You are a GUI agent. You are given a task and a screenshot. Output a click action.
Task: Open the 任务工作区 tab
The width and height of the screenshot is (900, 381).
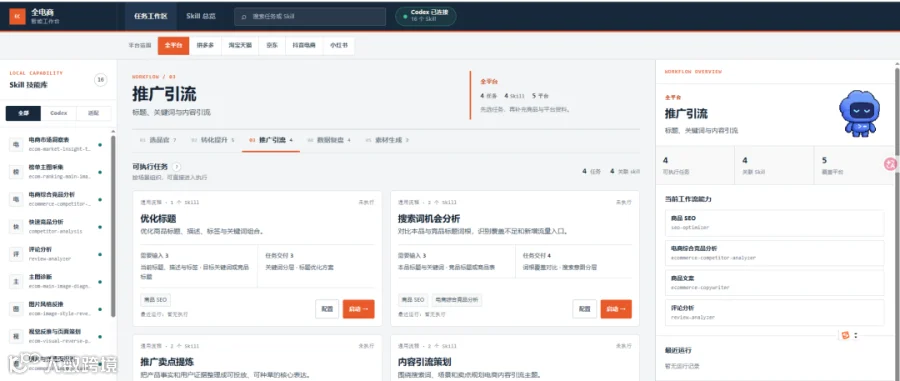pos(151,16)
